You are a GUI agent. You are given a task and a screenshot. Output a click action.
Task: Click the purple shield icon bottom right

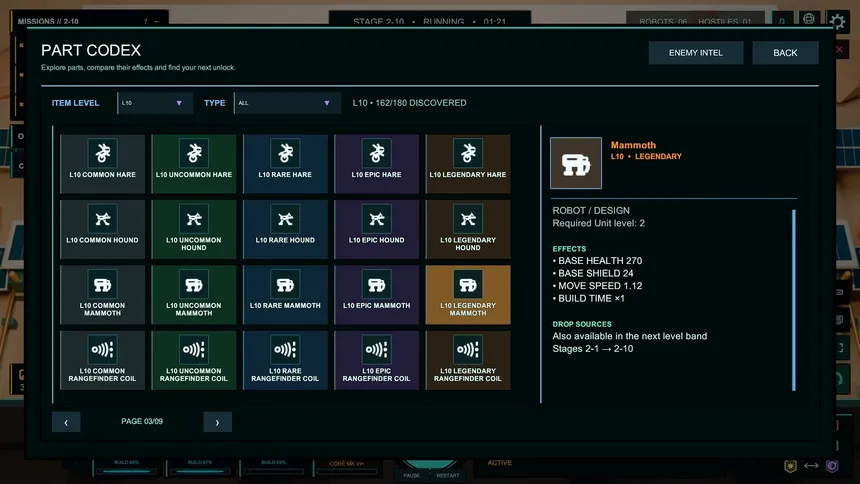click(x=832, y=466)
